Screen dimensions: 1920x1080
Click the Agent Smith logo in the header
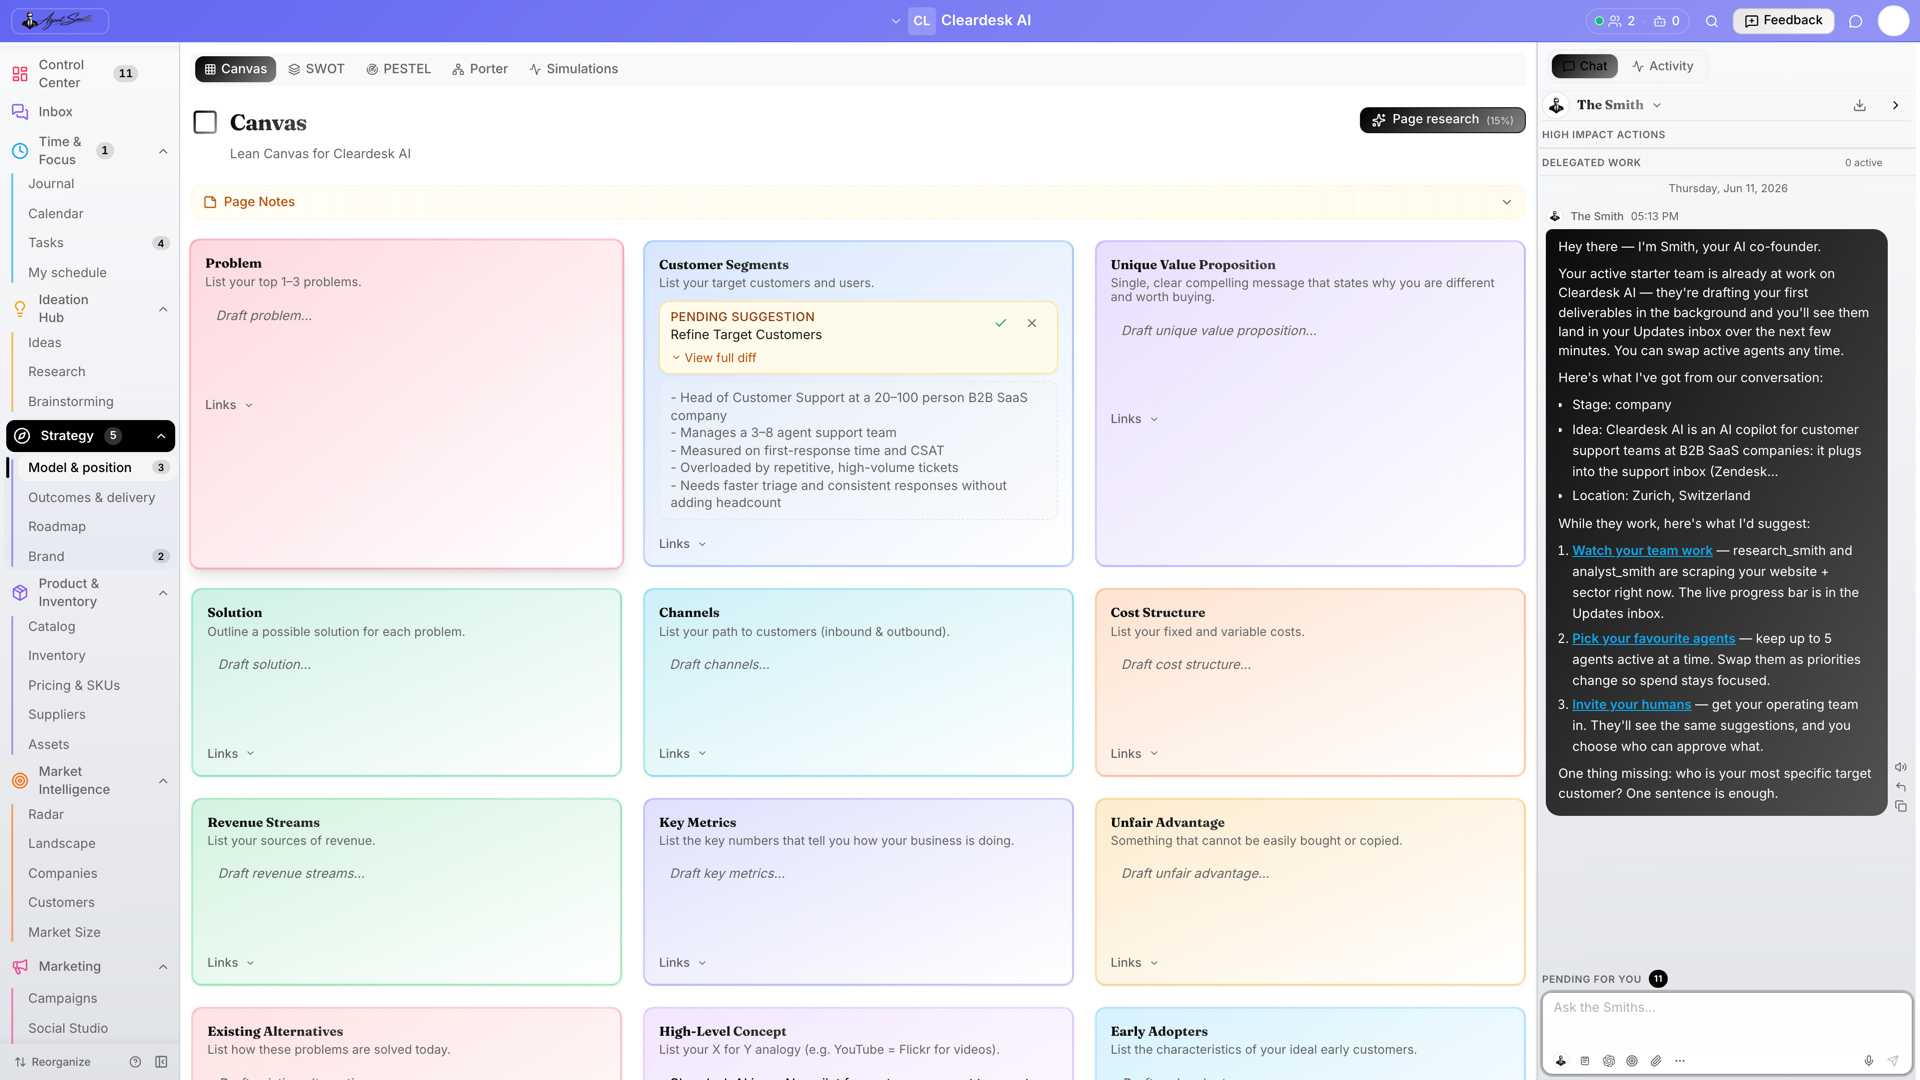59,20
